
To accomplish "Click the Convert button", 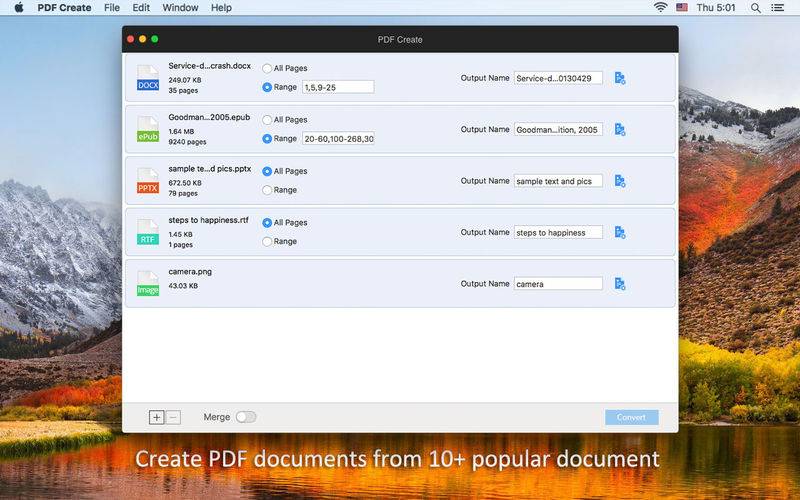I will (632, 417).
